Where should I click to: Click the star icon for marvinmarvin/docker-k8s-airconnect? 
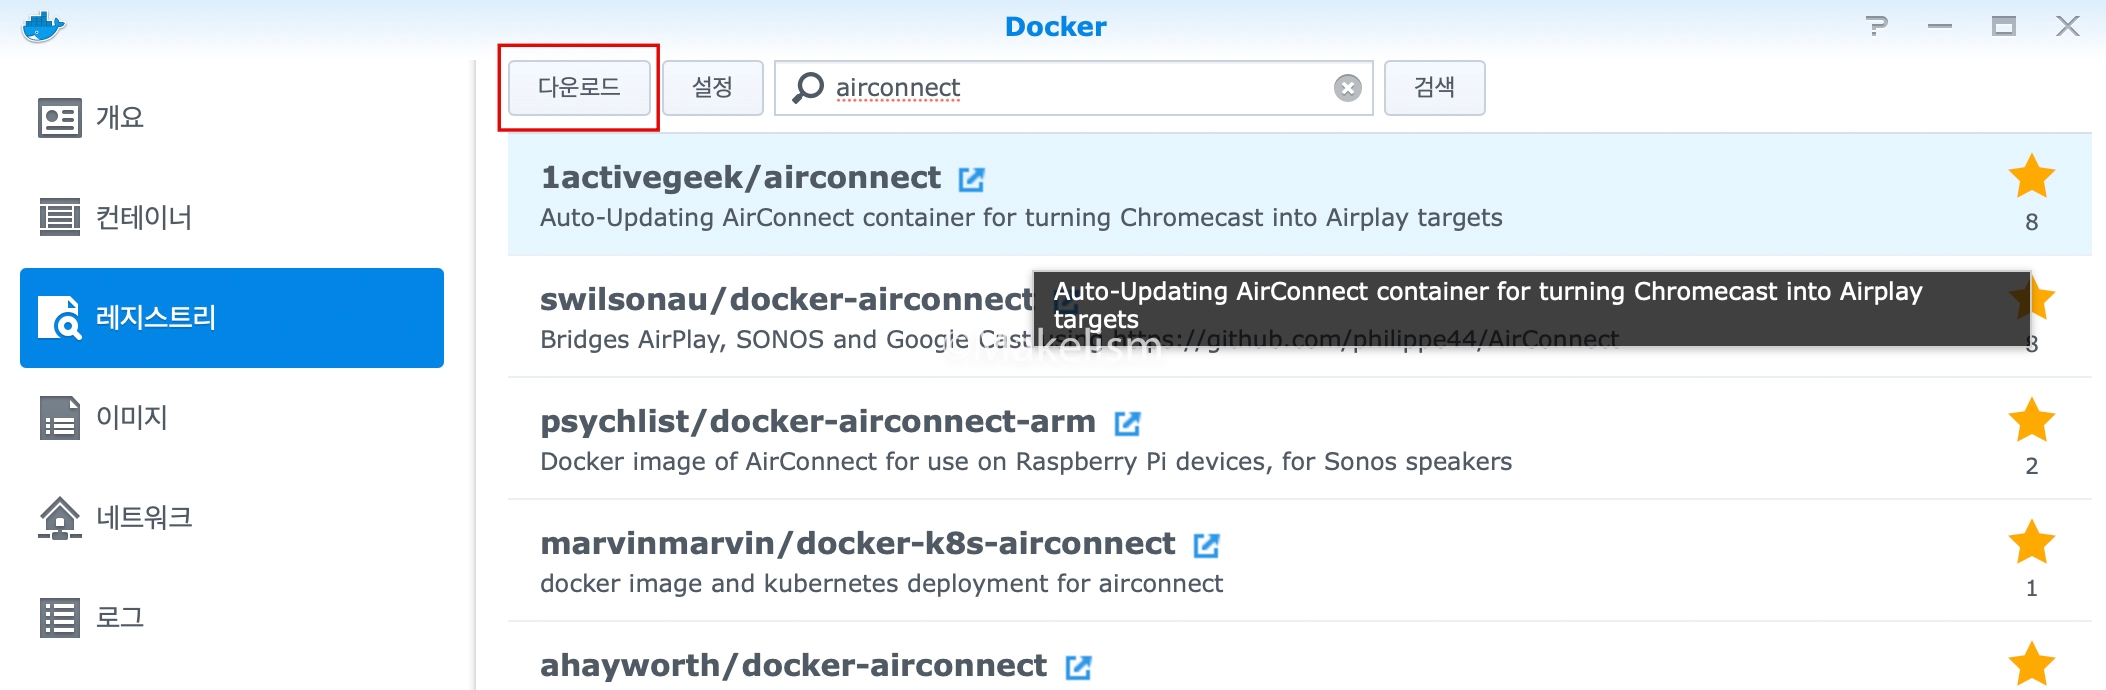[2031, 542]
